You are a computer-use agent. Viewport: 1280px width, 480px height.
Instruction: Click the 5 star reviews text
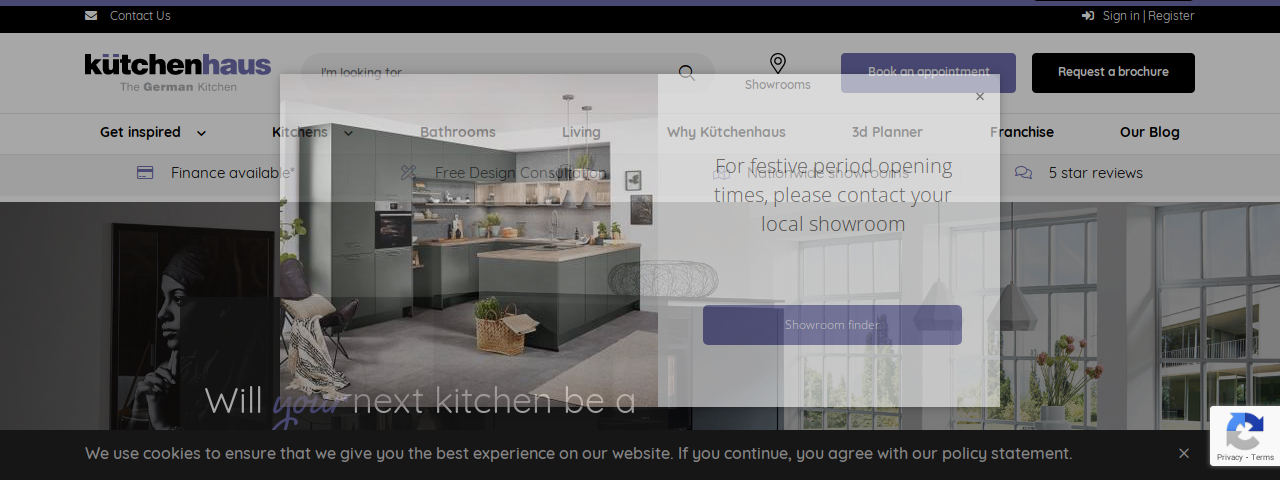1096,173
